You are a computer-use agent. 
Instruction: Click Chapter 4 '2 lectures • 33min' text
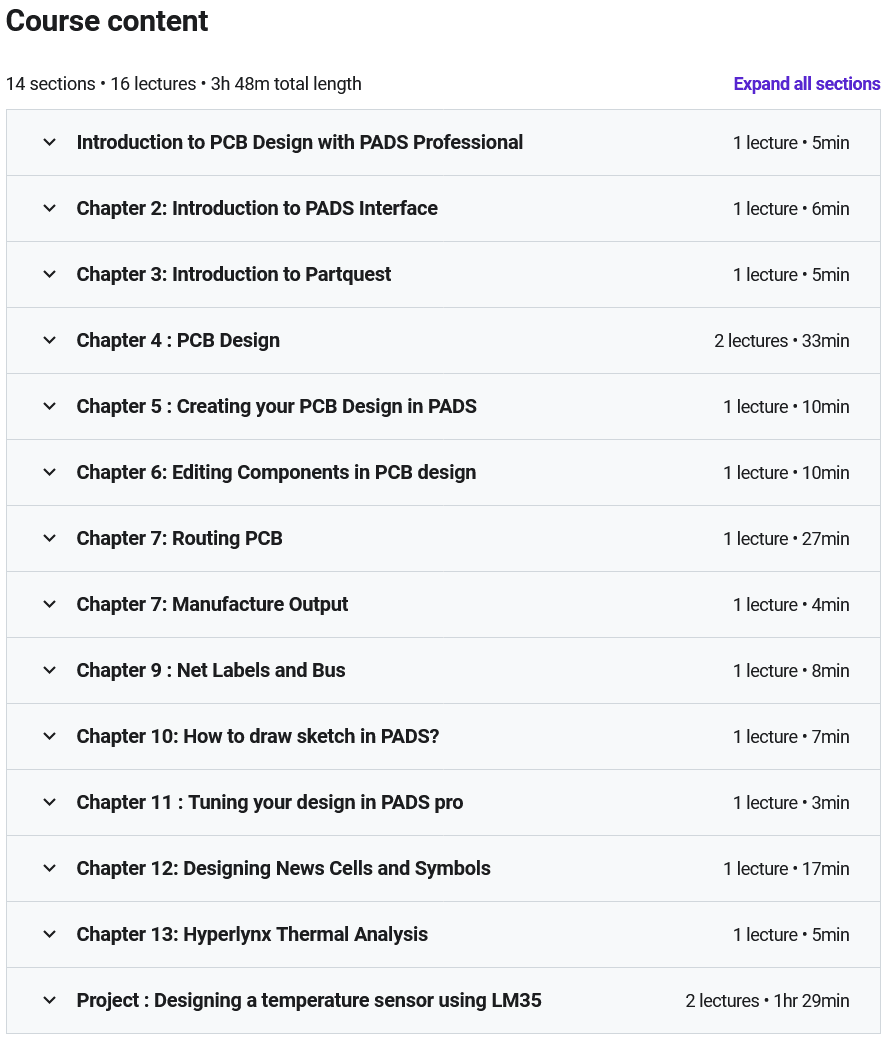click(x=781, y=341)
